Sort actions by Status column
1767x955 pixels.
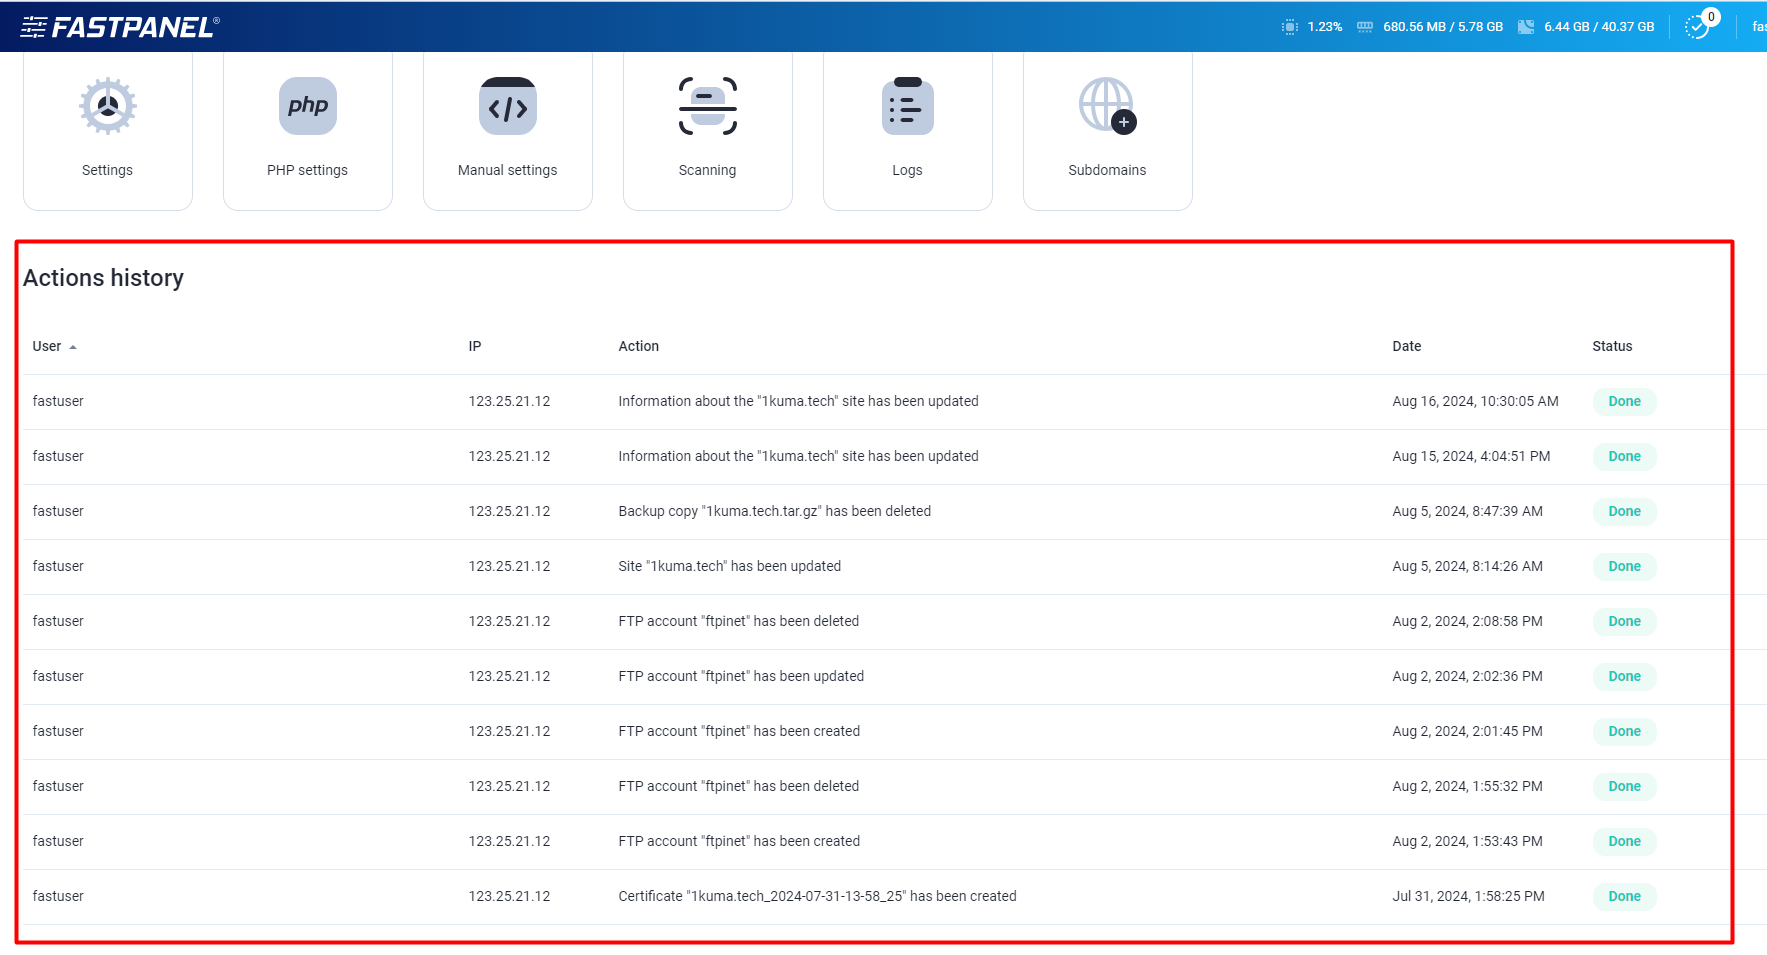click(x=1611, y=346)
